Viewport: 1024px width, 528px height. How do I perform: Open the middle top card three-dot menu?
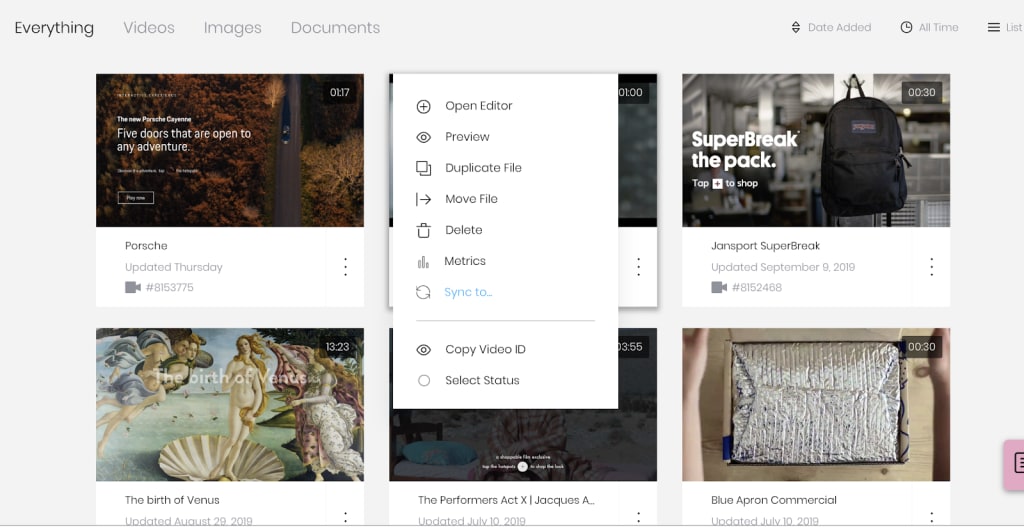(x=639, y=267)
